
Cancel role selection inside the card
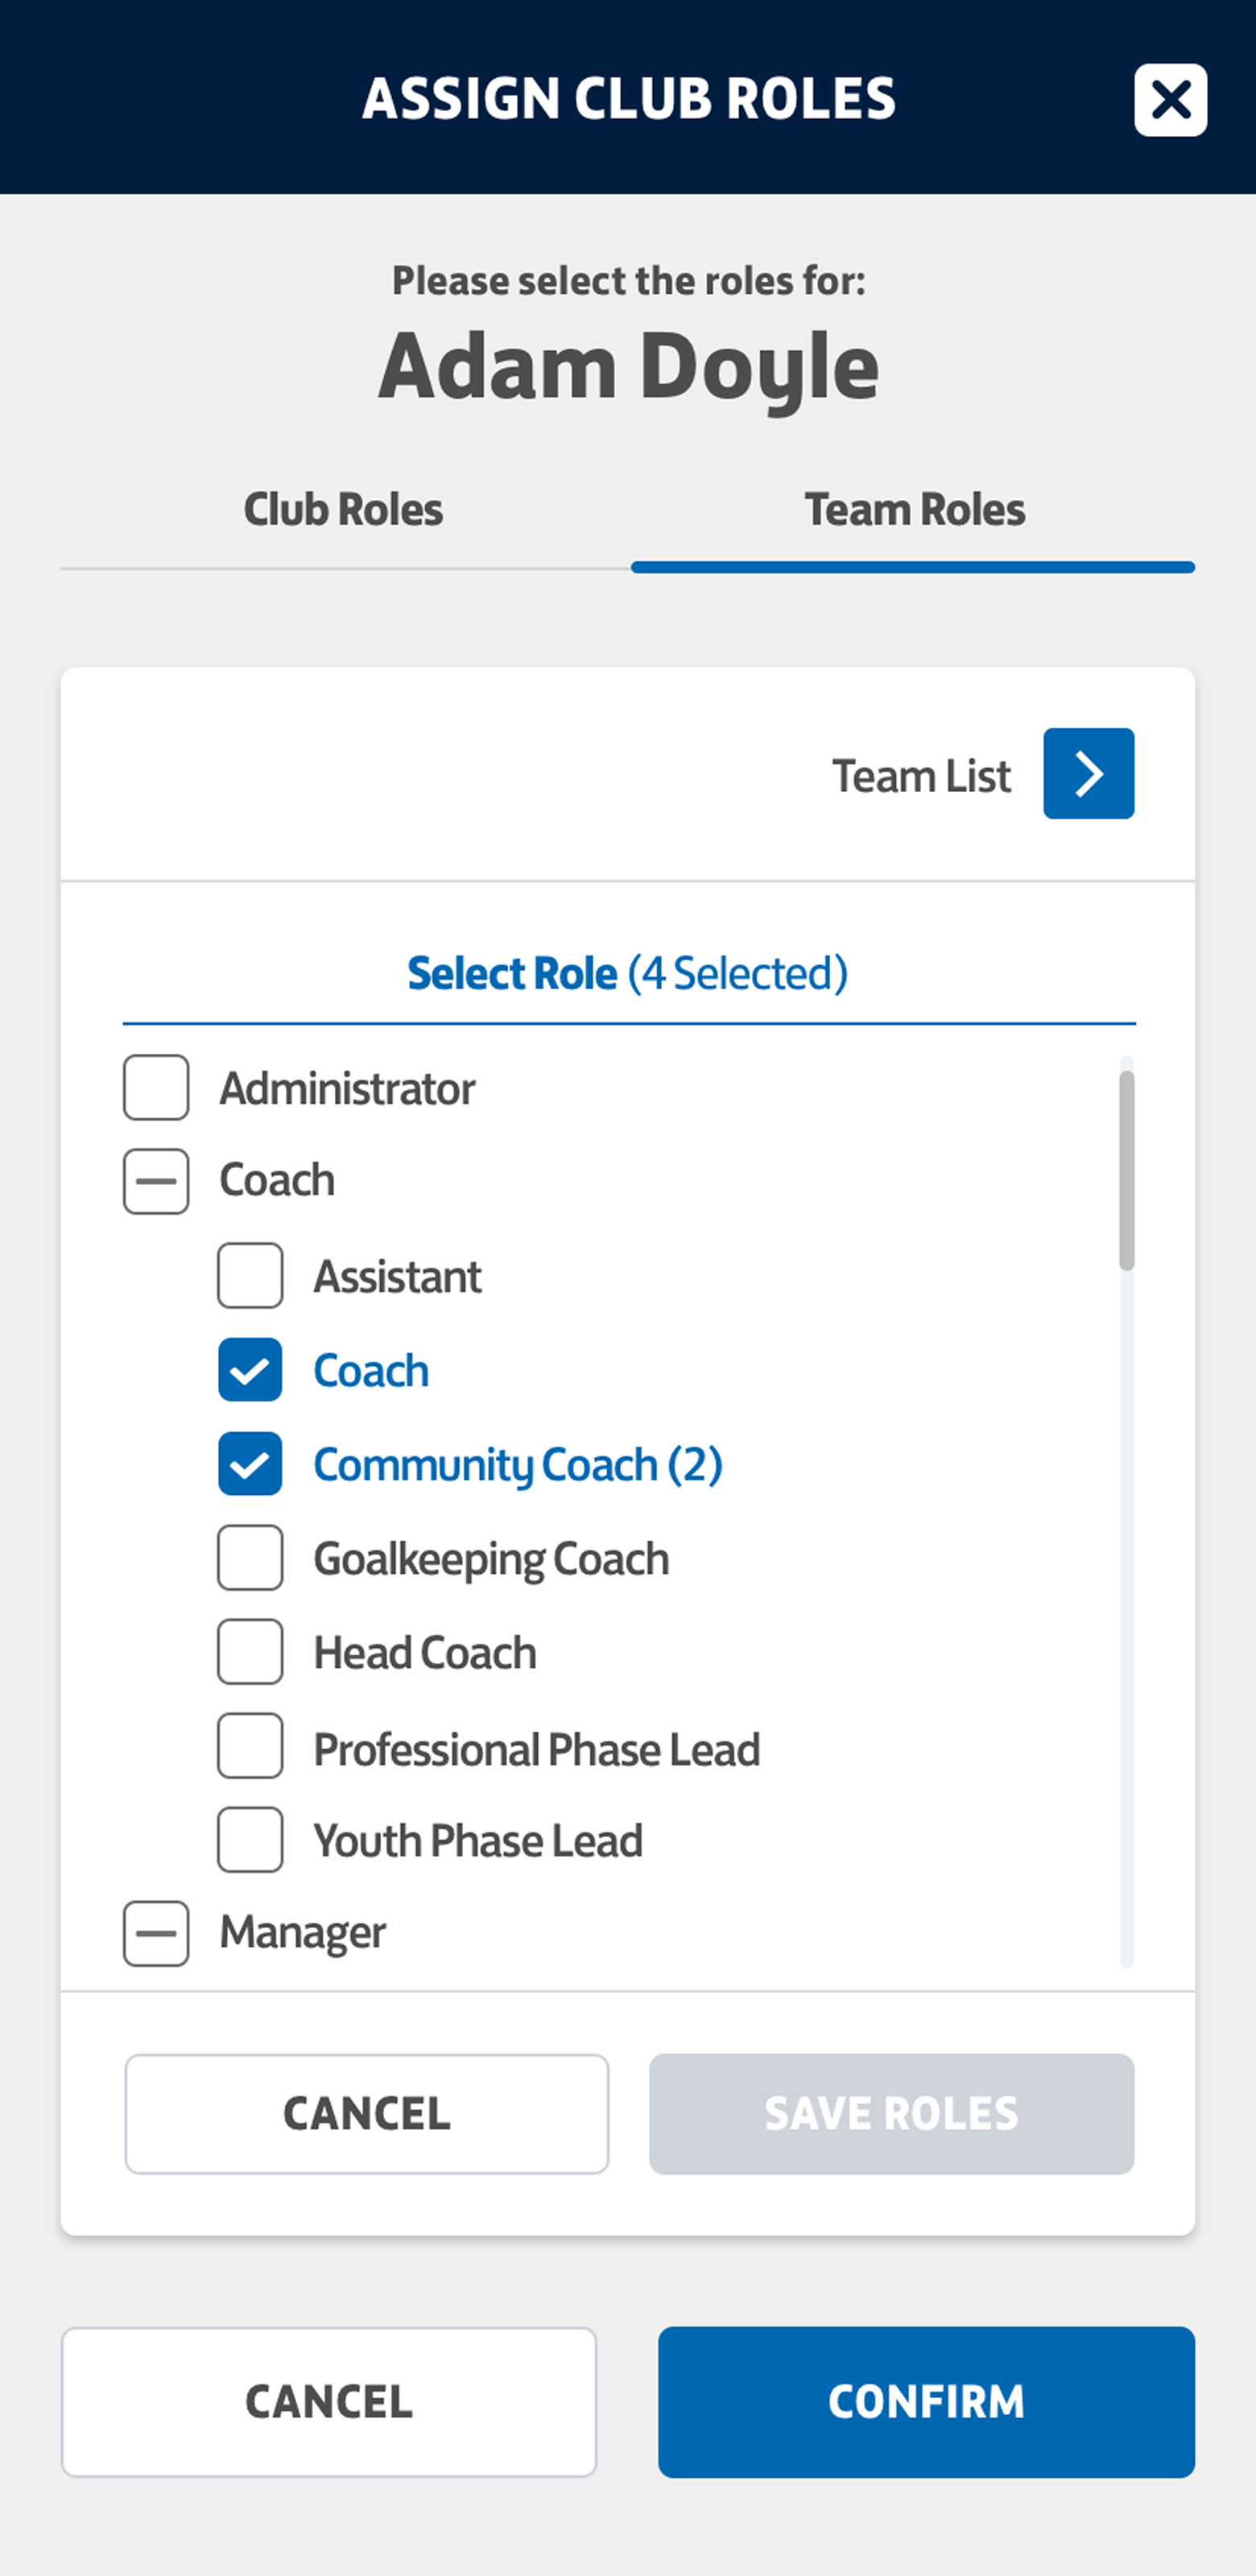[366, 2114]
